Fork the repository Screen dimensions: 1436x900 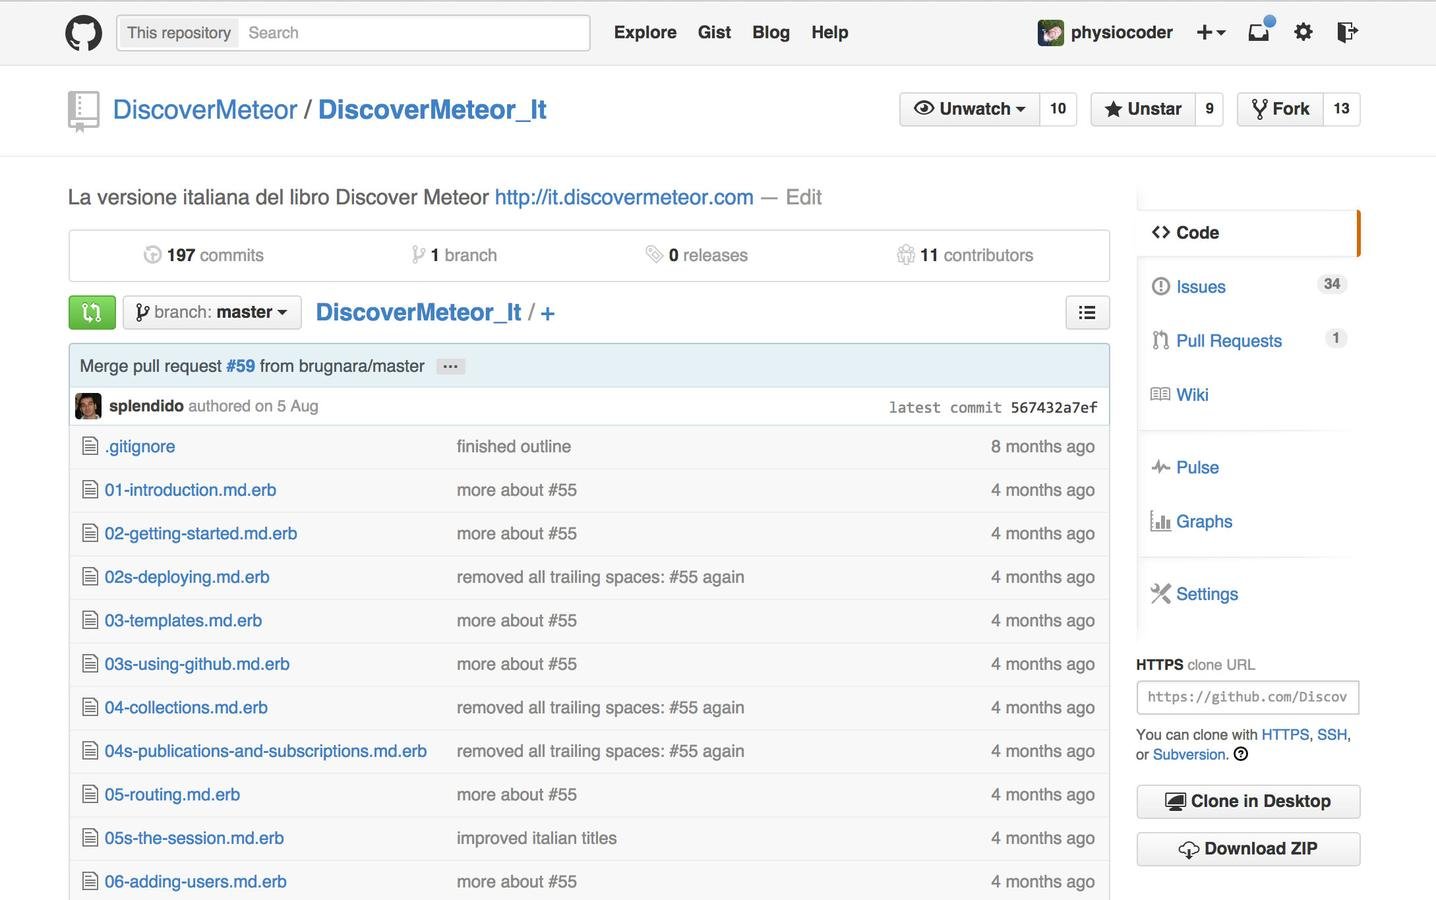[1280, 109]
